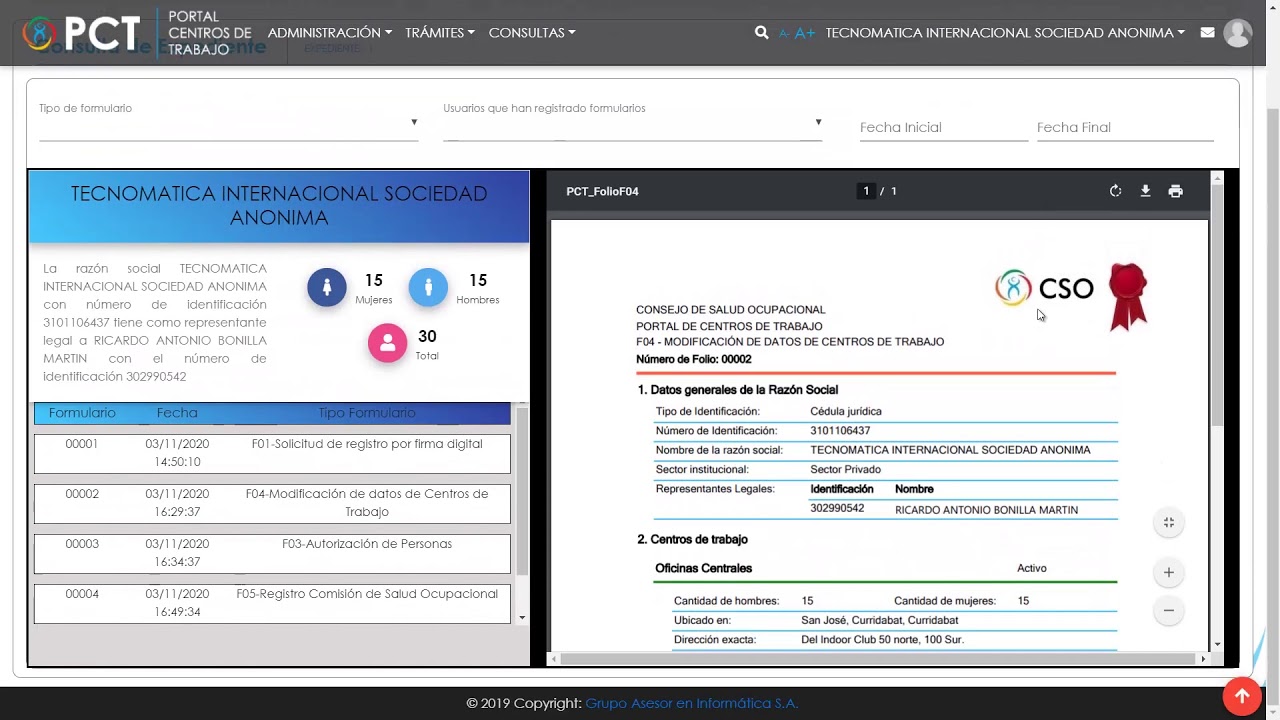Click the Fecha column header
The width and height of the screenshot is (1280, 720).
pos(177,413)
